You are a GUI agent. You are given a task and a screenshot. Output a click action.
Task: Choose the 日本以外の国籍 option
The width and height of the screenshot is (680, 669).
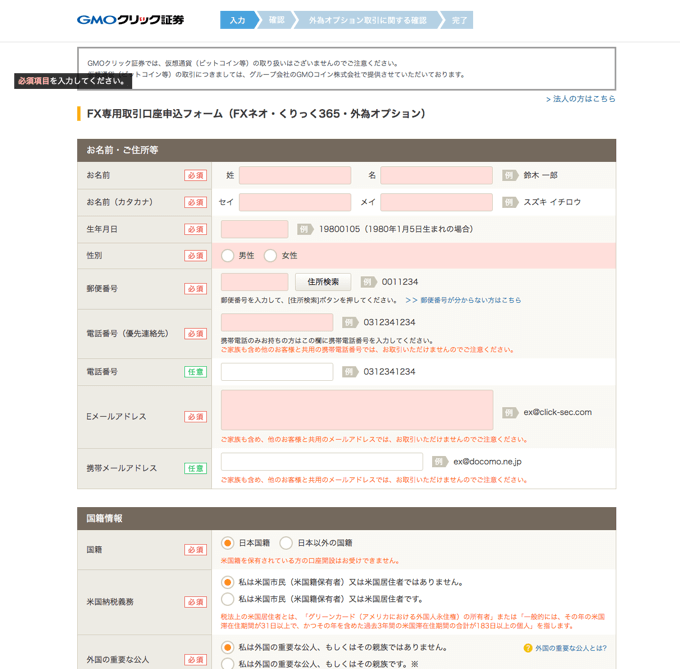point(286,543)
